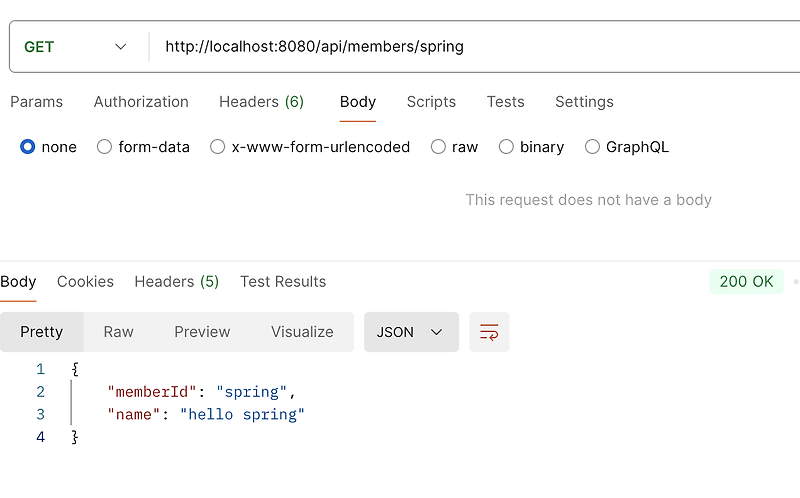Image resolution: width=800 pixels, height=498 pixels.
Task: Toggle word wrap icon in response toolbar
Action: click(489, 332)
